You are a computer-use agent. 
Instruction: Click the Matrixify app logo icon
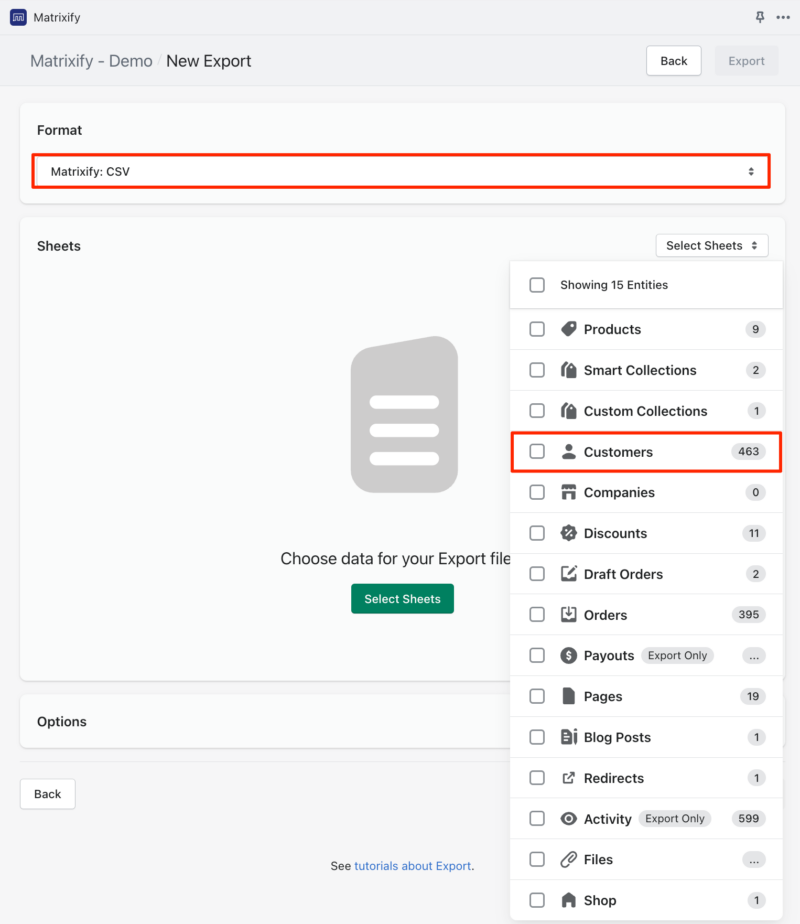coord(18,17)
